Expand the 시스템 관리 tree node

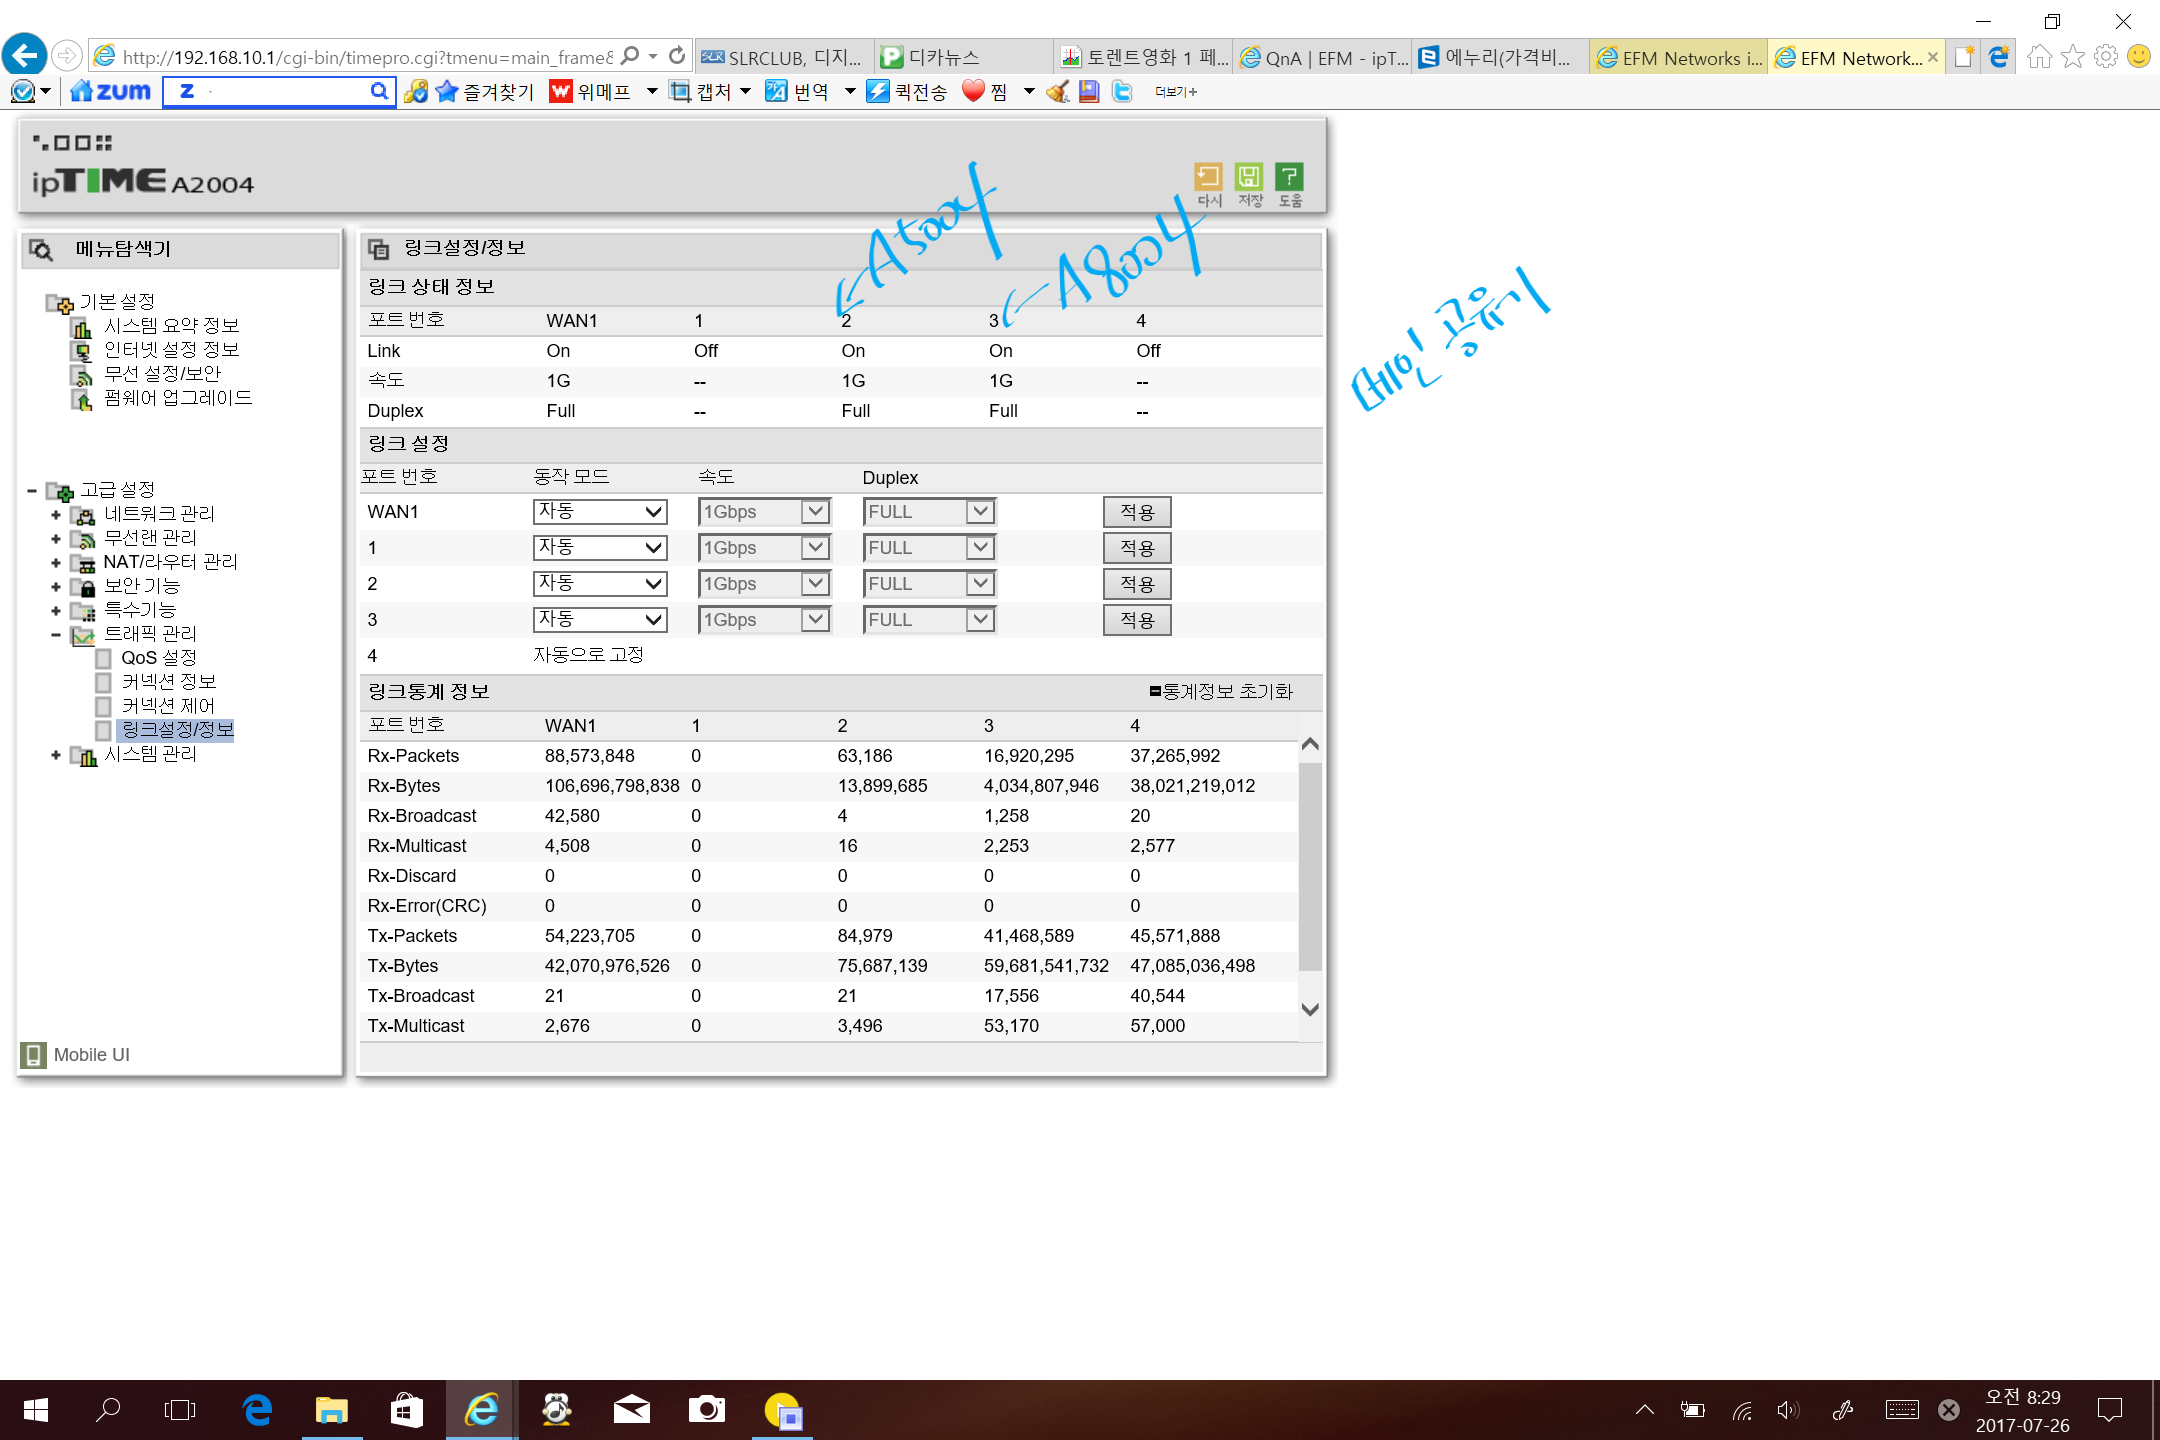pyautogui.click(x=56, y=755)
